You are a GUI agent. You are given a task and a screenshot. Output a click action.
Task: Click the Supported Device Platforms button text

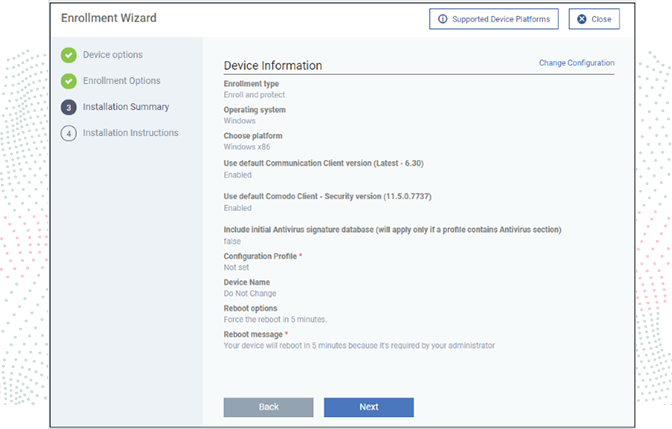(499, 19)
